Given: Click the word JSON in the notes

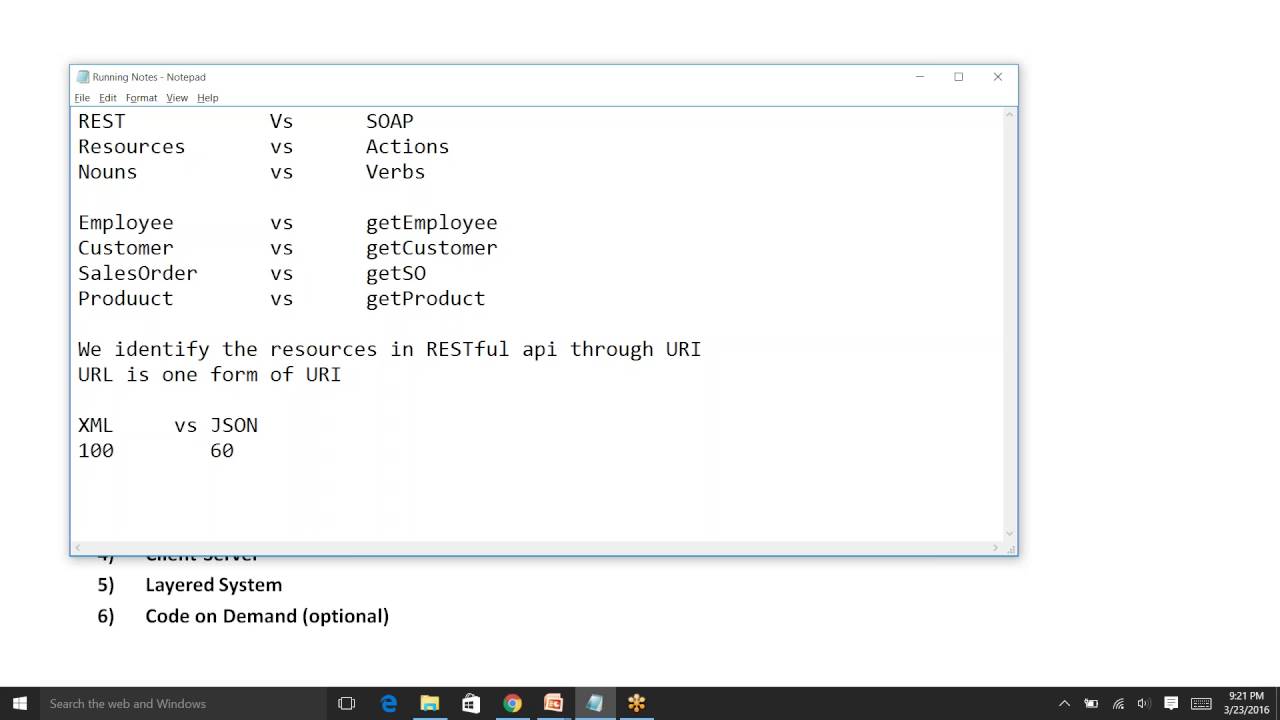Looking at the screenshot, I should point(234,425).
